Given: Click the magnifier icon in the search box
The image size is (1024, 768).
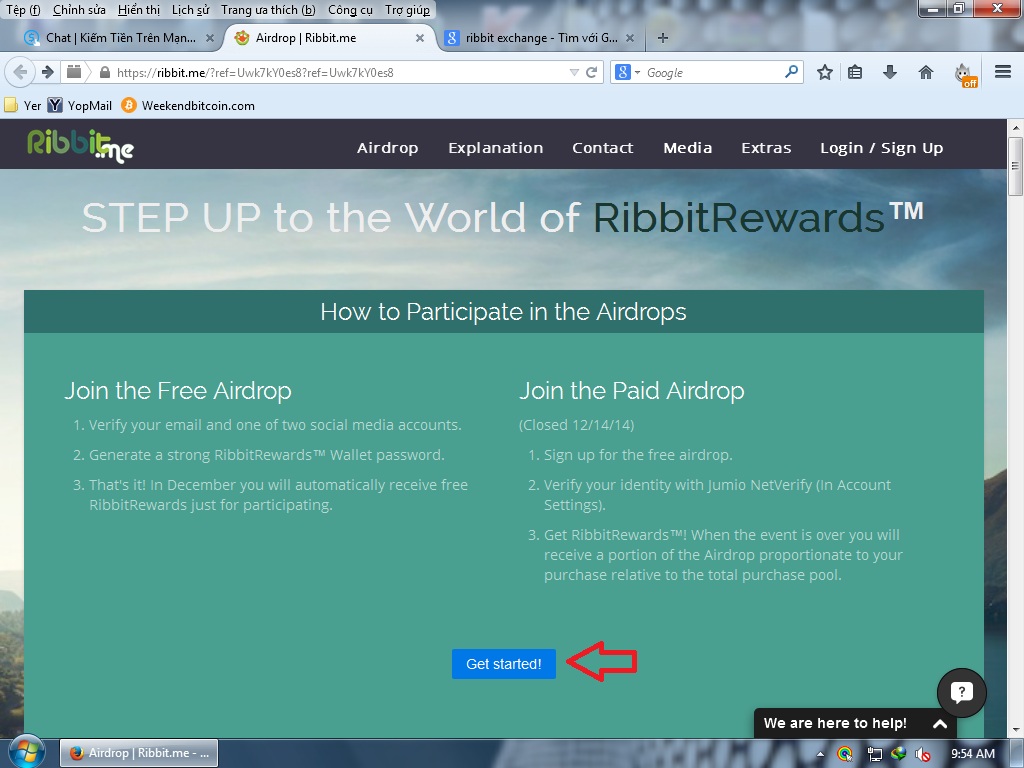Looking at the screenshot, I should coord(791,71).
